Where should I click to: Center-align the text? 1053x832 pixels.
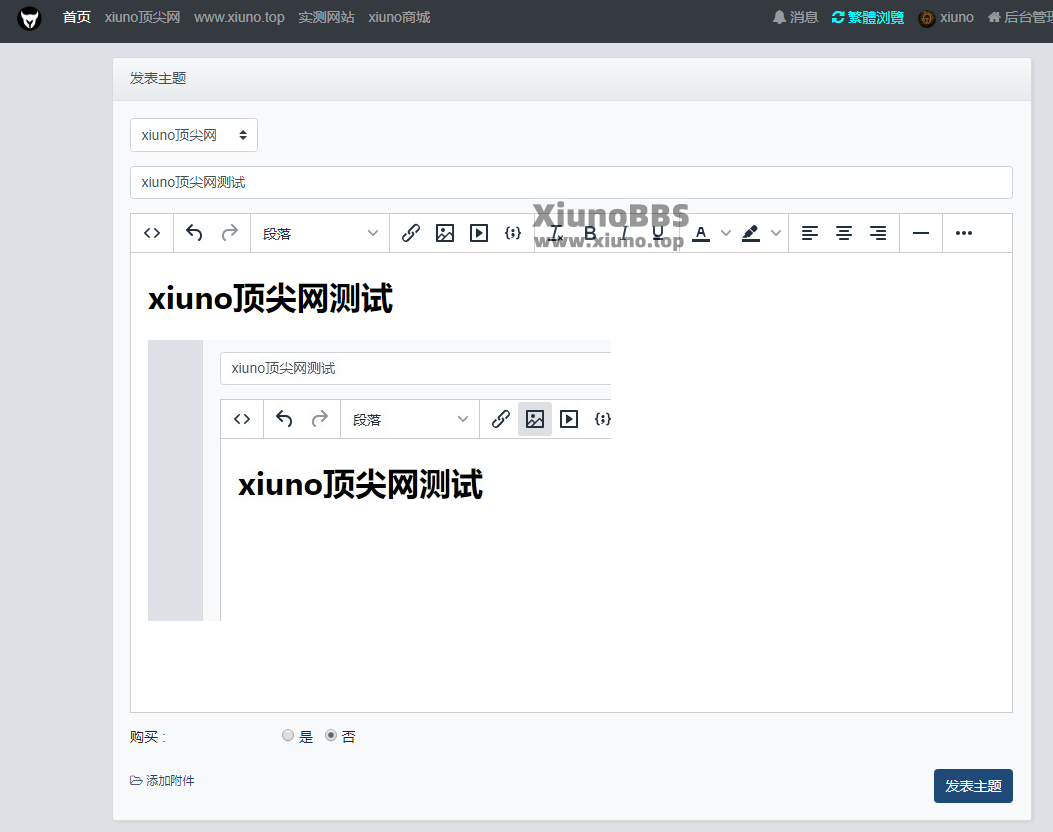pyautogui.click(x=843, y=233)
